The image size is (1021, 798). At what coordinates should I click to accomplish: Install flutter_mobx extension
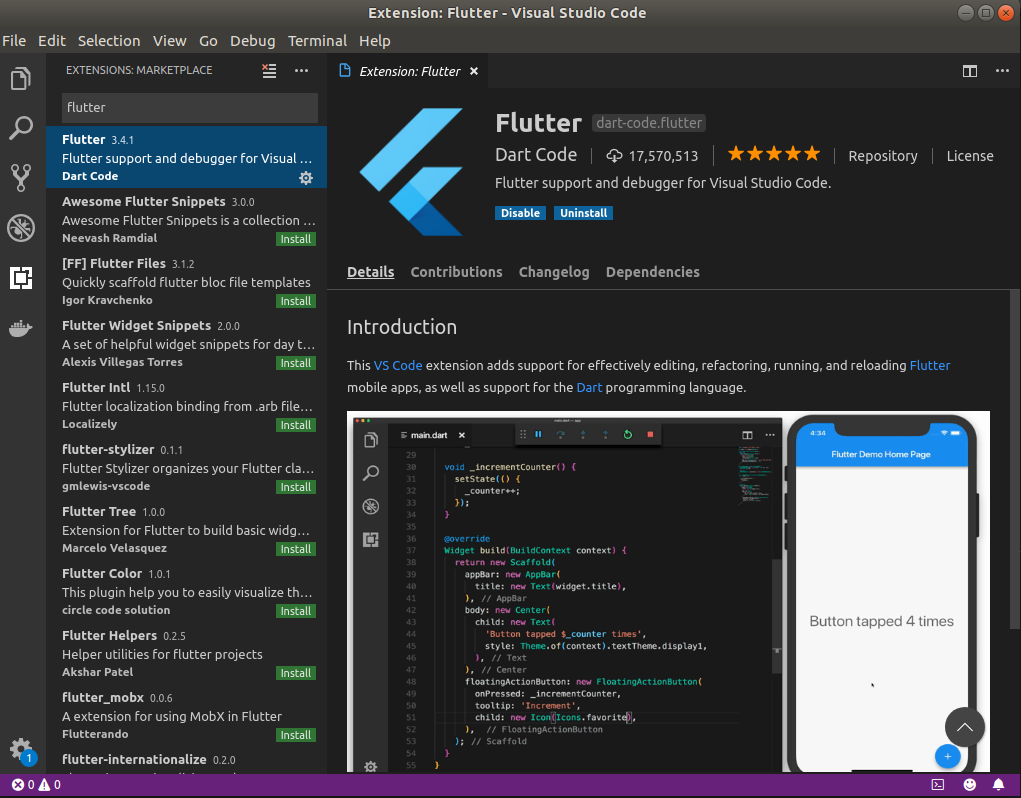(x=296, y=734)
